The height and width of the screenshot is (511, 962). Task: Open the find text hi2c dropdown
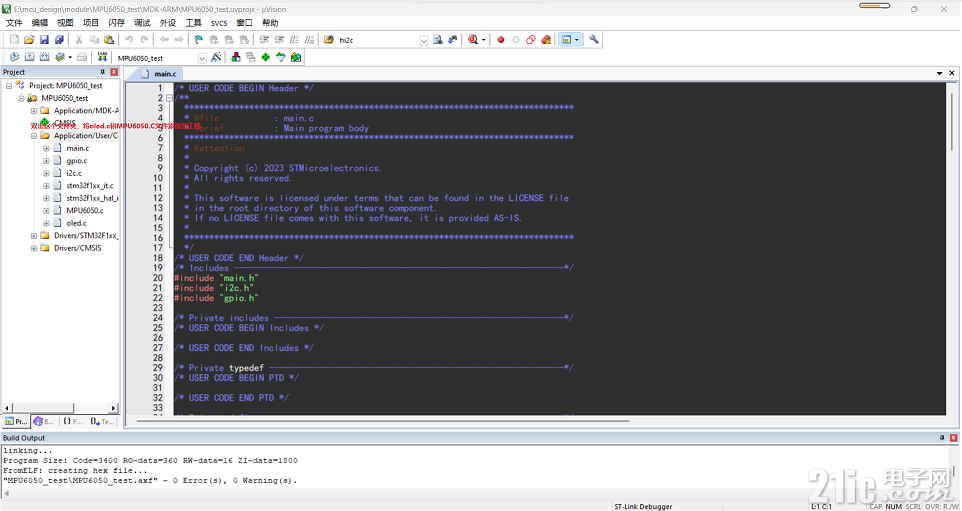pyautogui.click(x=423, y=40)
